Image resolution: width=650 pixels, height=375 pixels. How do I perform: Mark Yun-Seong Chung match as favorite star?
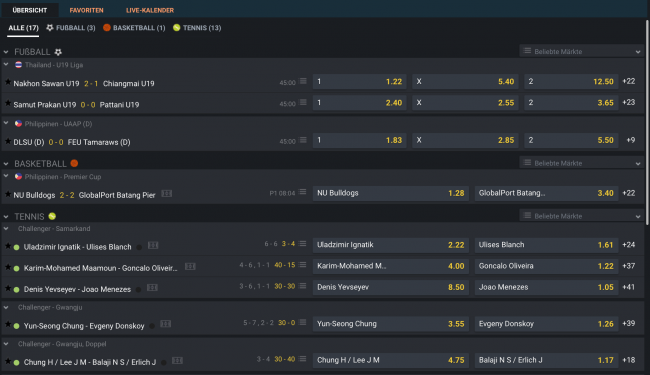(x=7, y=324)
